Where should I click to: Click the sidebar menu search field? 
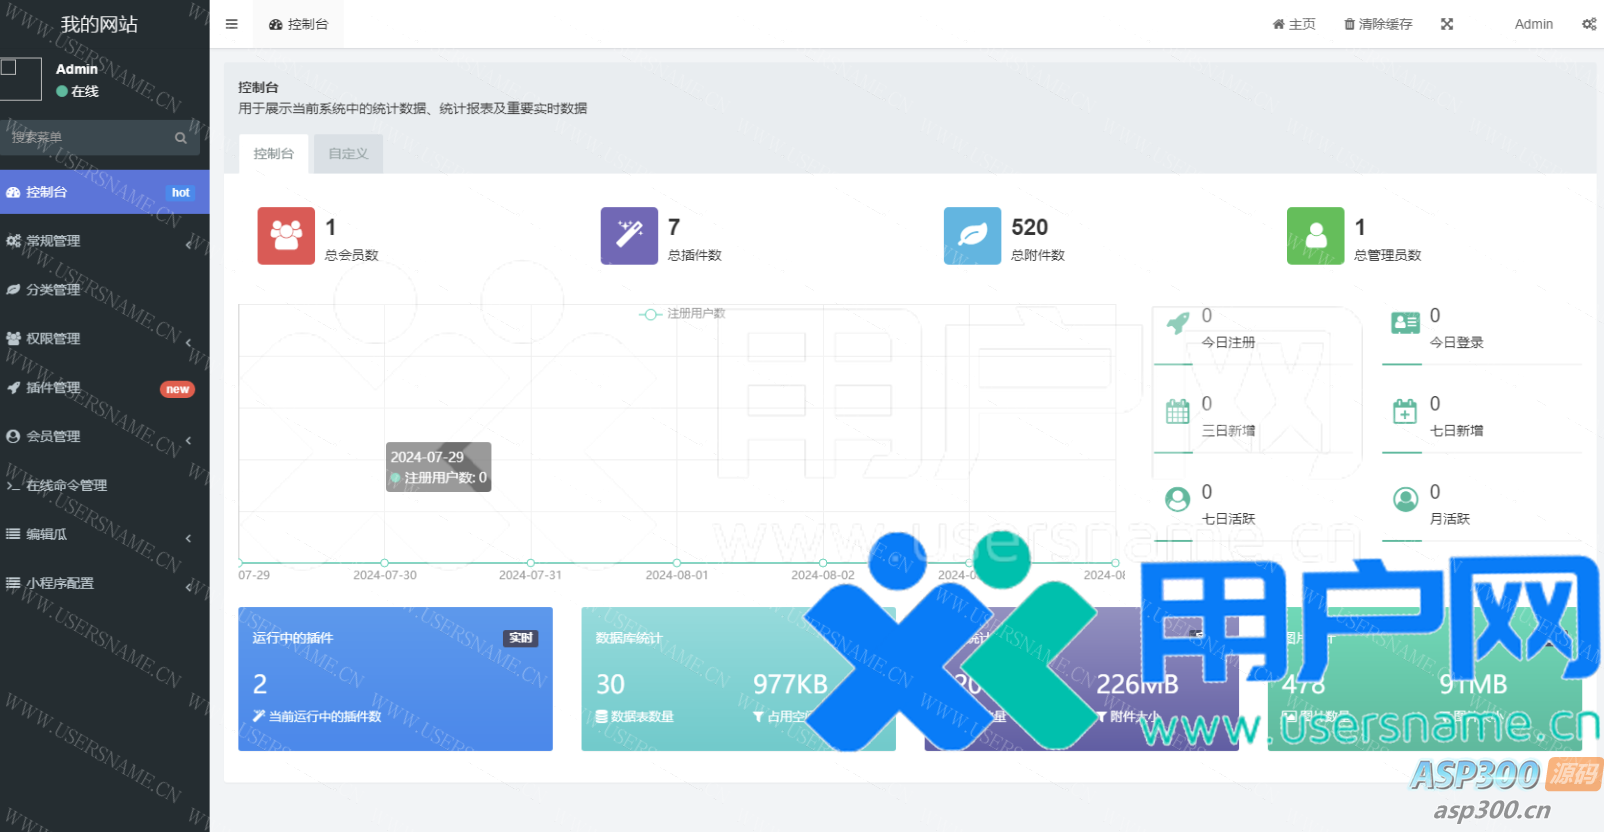click(x=88, y=138)
